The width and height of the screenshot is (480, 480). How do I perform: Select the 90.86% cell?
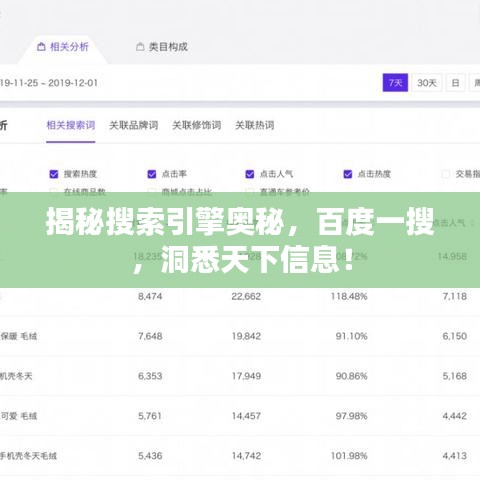(x=351, y=376)
